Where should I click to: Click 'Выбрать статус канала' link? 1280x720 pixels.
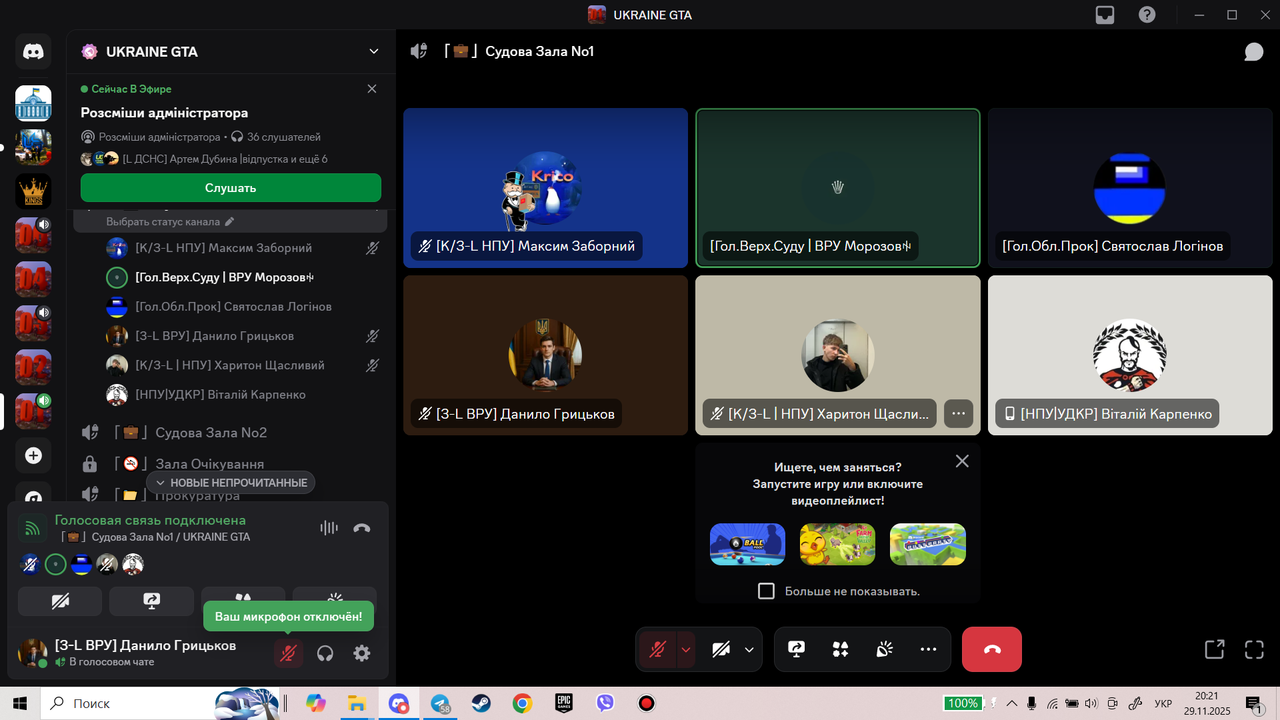pyautogui.click(x=164, y=222)
